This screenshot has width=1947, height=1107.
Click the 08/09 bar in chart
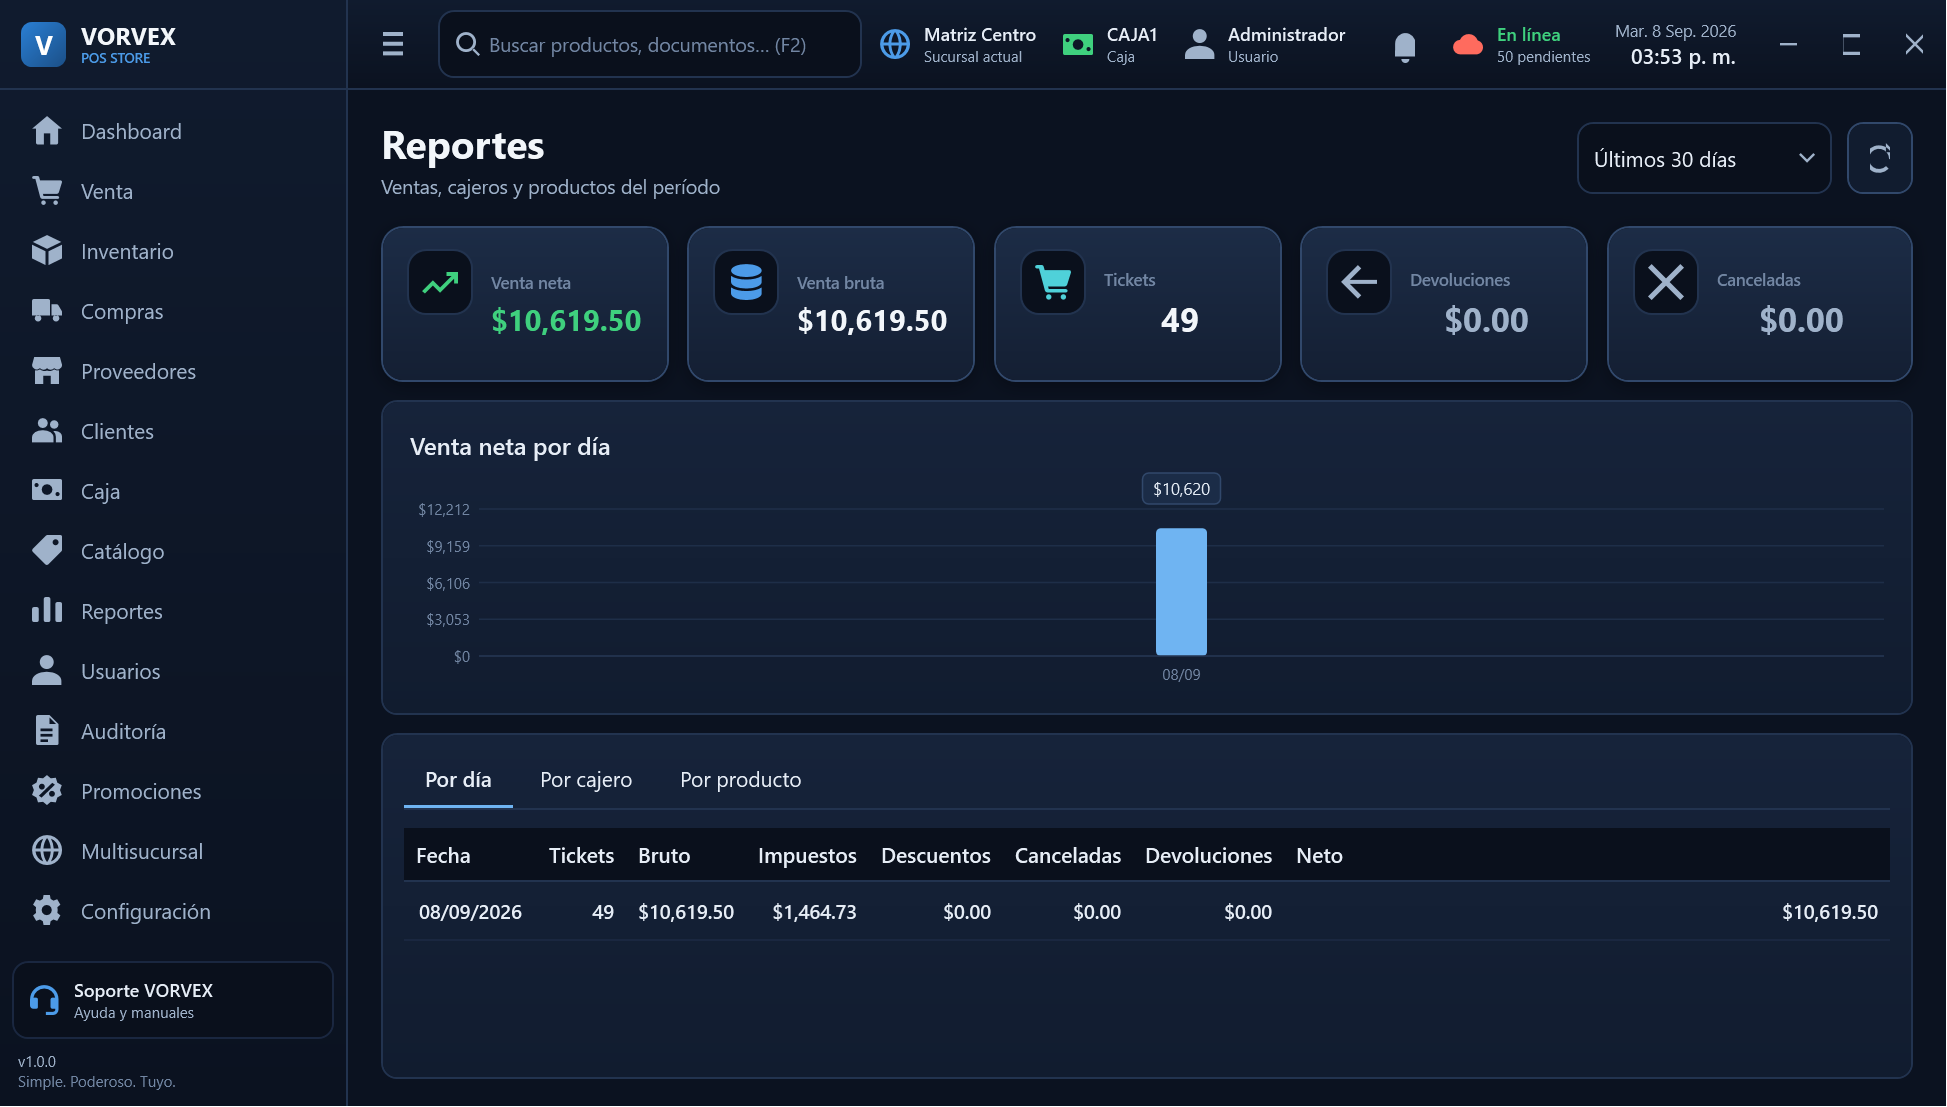coord(1181,592)
